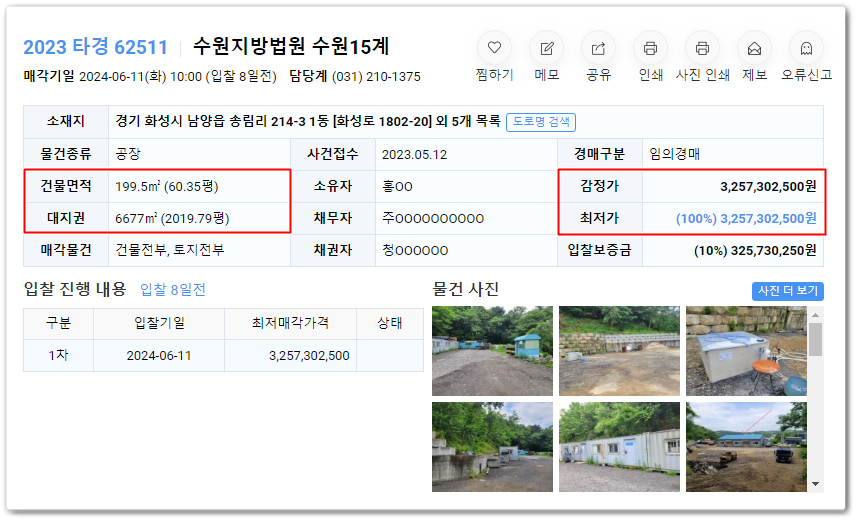The width and height of the screenshot is (858, 522).
Task: Click the 오류신고 error report icon
Action: pos(806,48)
